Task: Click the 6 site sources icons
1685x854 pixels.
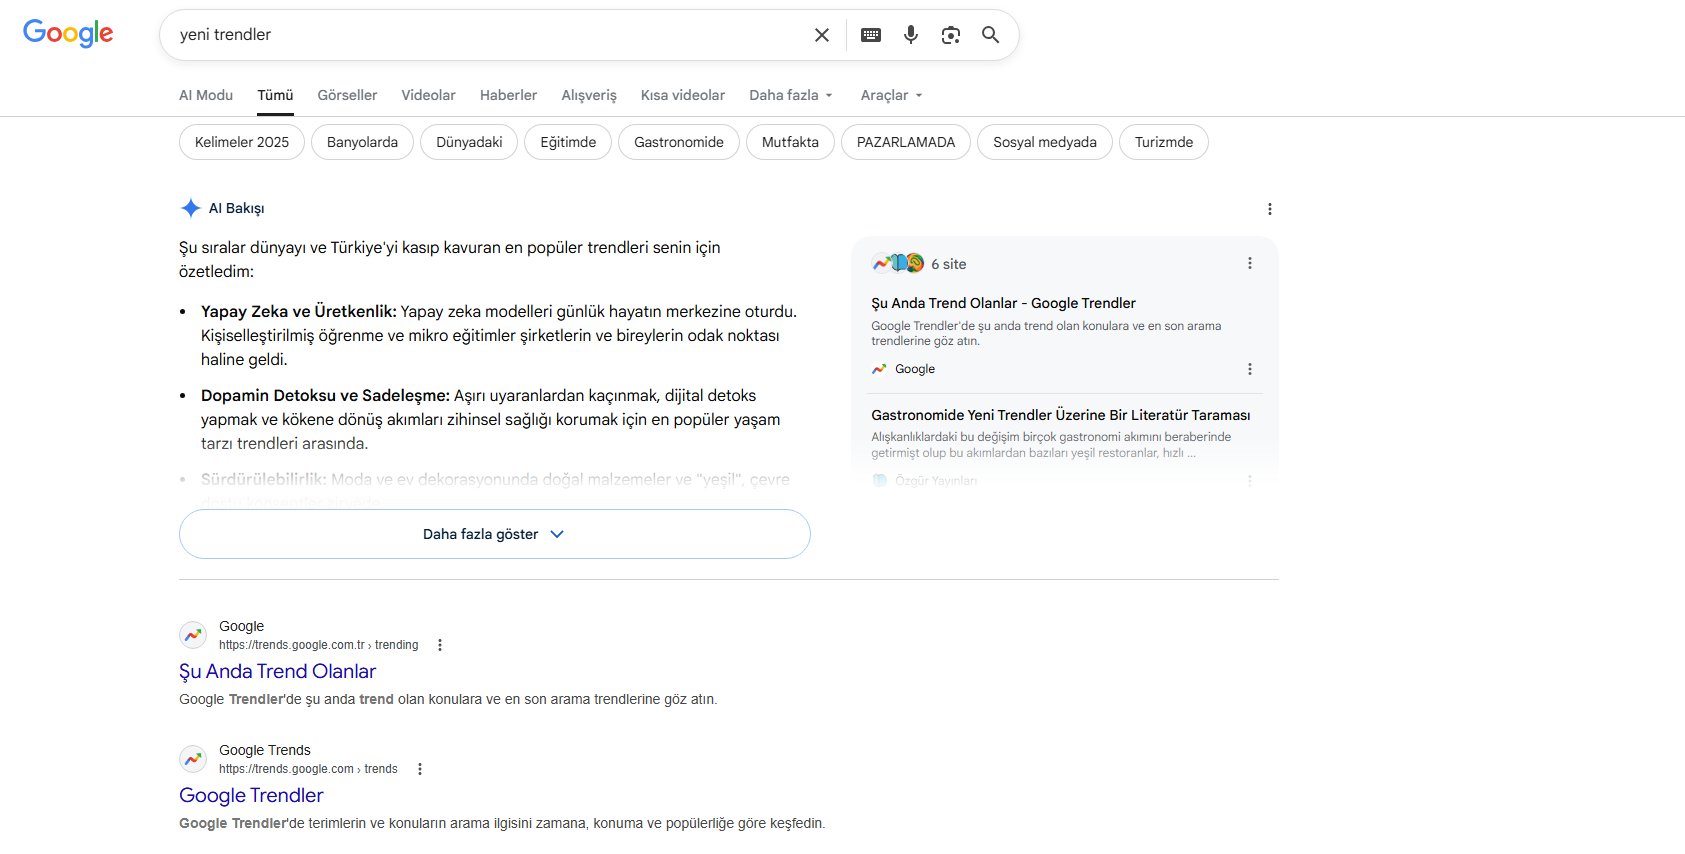Action: [898, 263]
